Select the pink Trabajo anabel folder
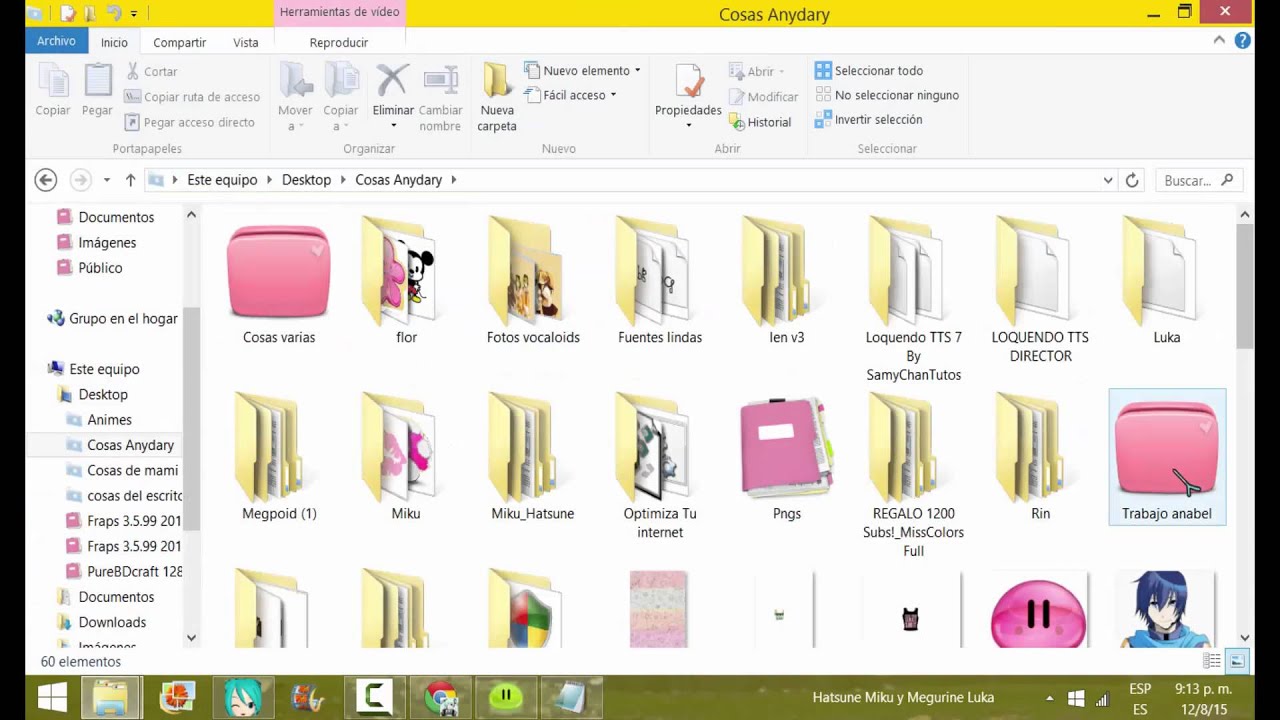Viewport: 1280px width, 720px height. [x=1167, y=457]
